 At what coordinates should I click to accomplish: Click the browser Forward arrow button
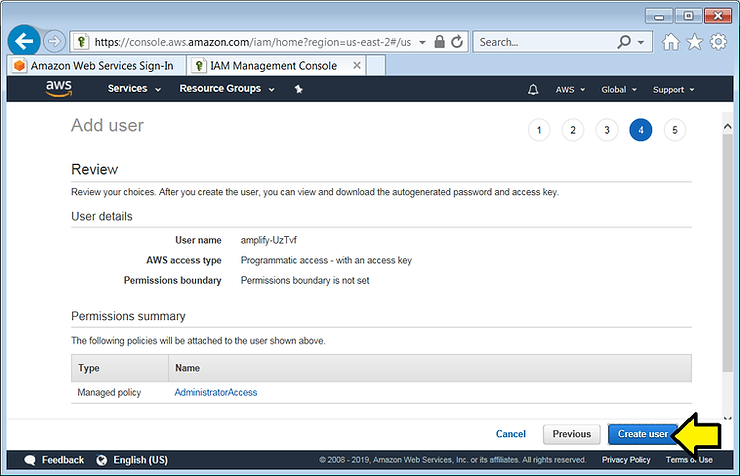[x=54, y=42]
